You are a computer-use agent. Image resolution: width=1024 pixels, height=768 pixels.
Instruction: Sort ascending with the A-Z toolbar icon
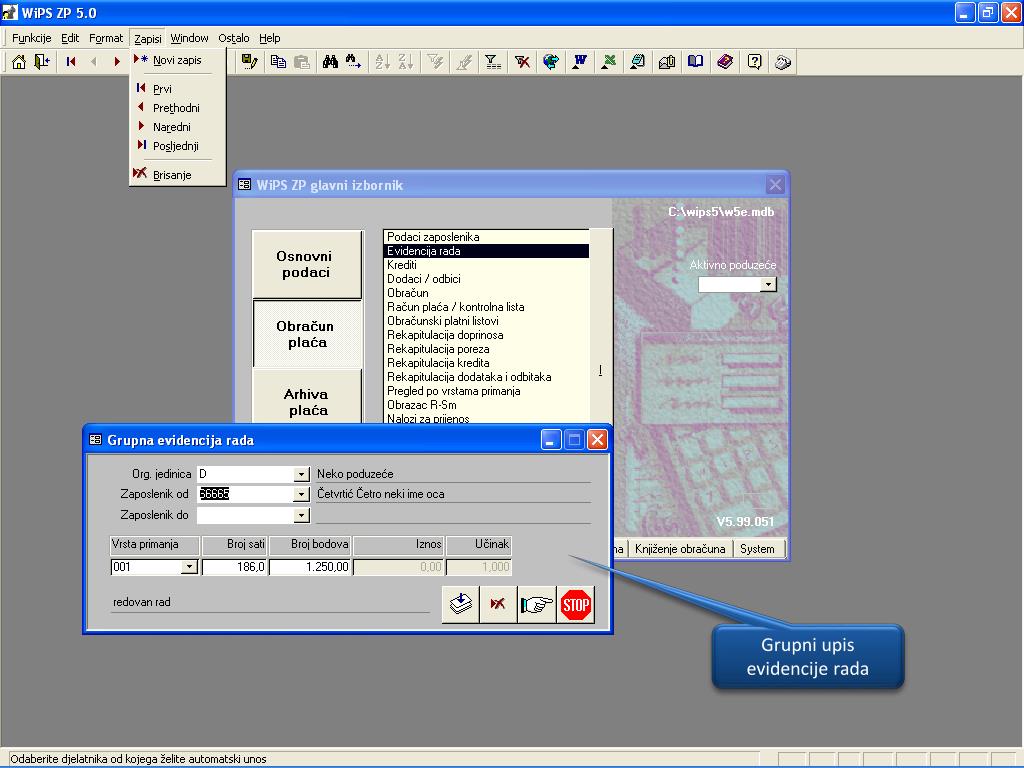coord(383,62)
